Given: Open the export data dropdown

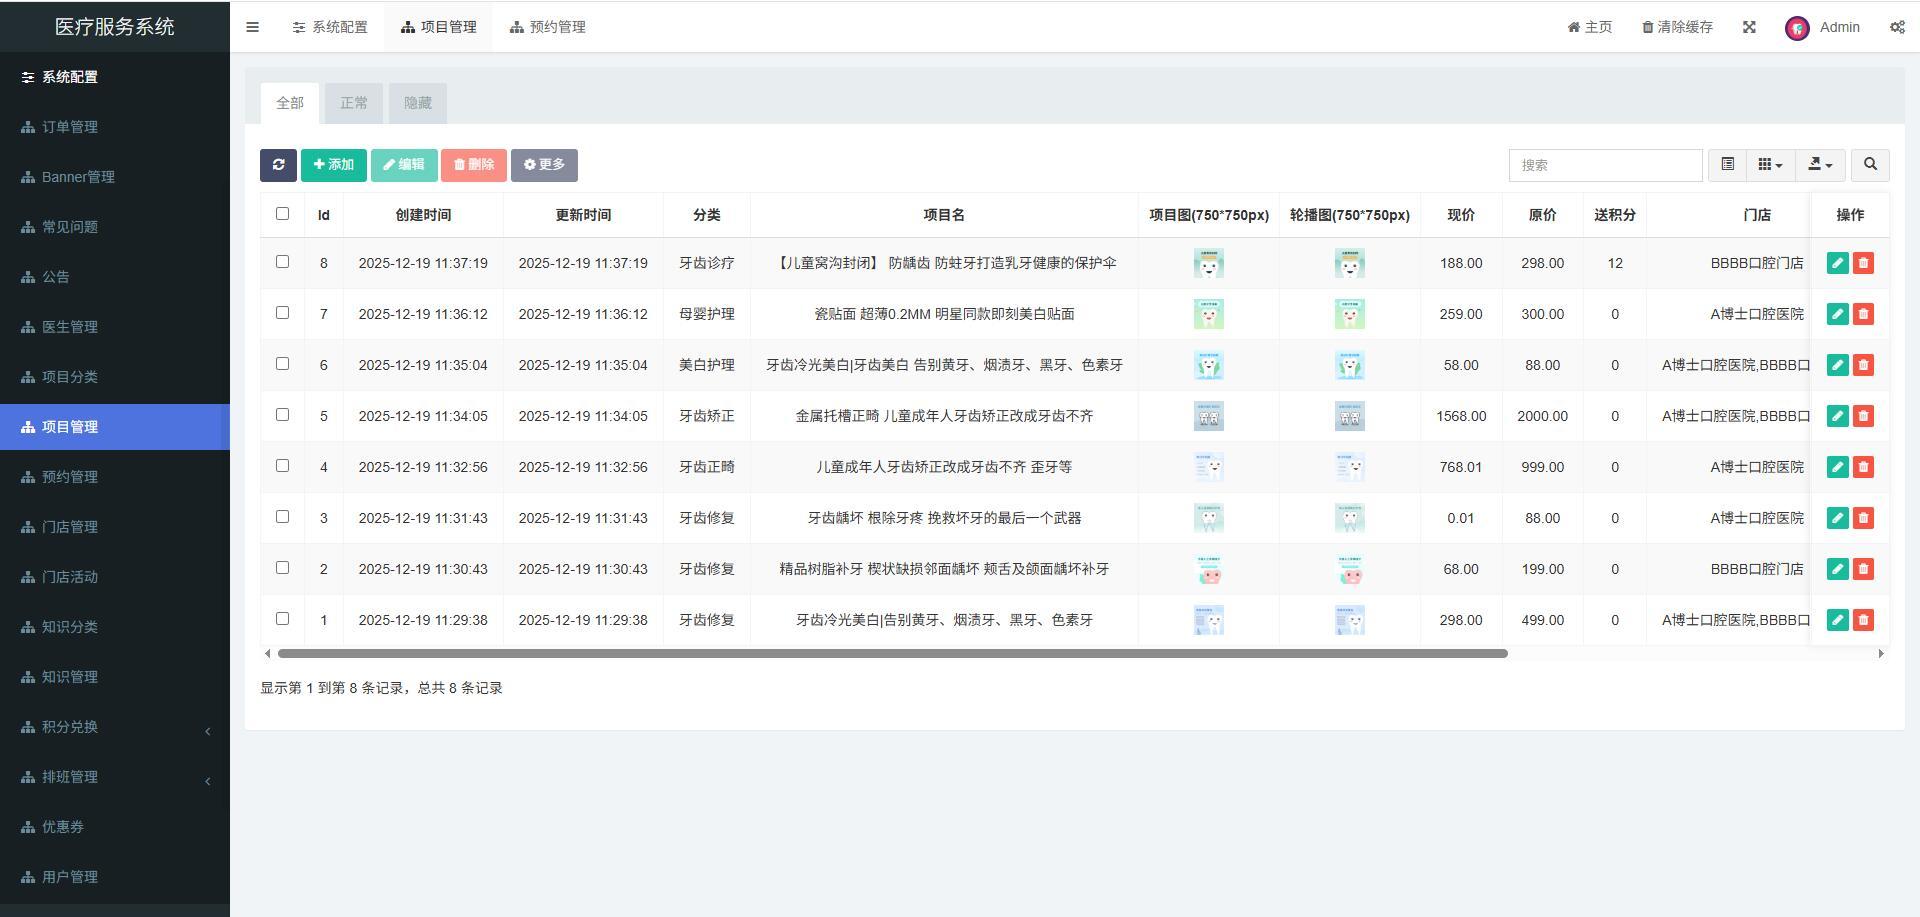Looking at the screenshot, I should coord(1820,165).
